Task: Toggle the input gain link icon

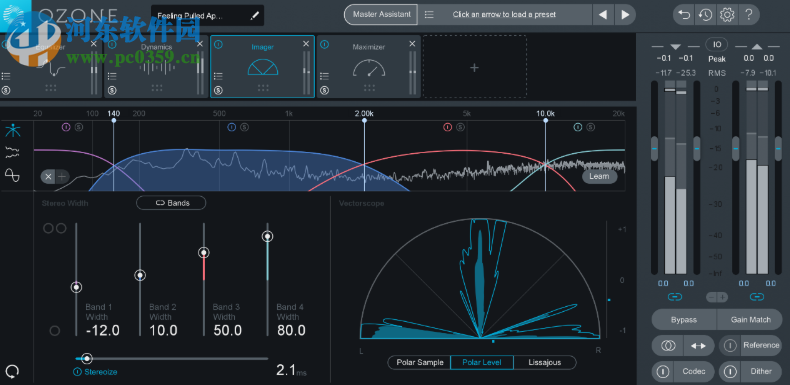Action: tap(675, 297)
